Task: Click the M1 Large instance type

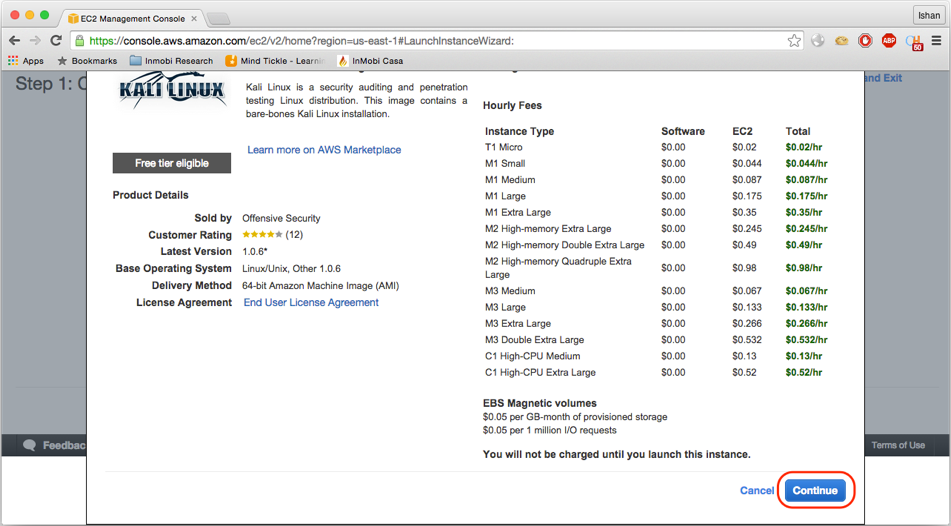Action: tap(505, 196)
